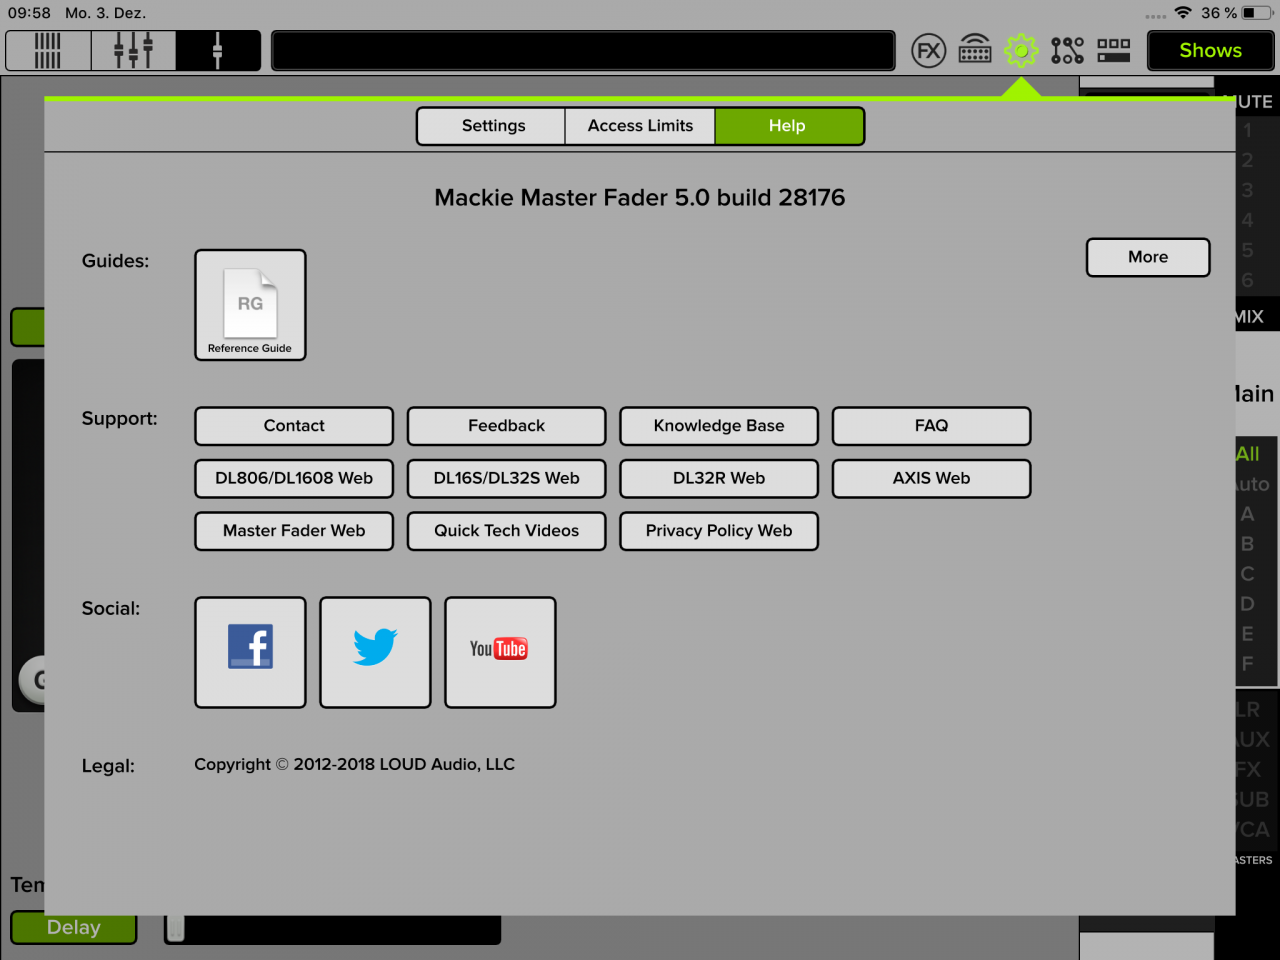The width and height of the screenshot is (1280, 960).
Task: Send Feedback to Mackie
Action: [x=506, y=426]
